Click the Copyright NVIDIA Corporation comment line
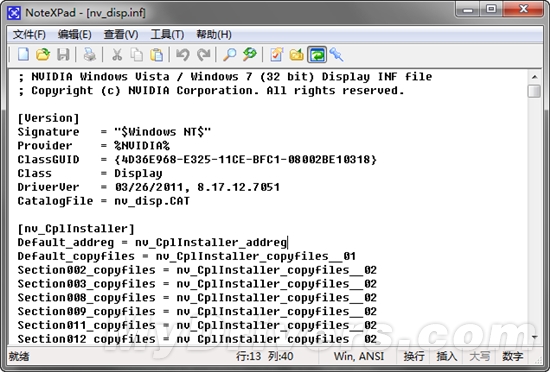The width and height of the screenshot is (550, 372). [211, 90]
